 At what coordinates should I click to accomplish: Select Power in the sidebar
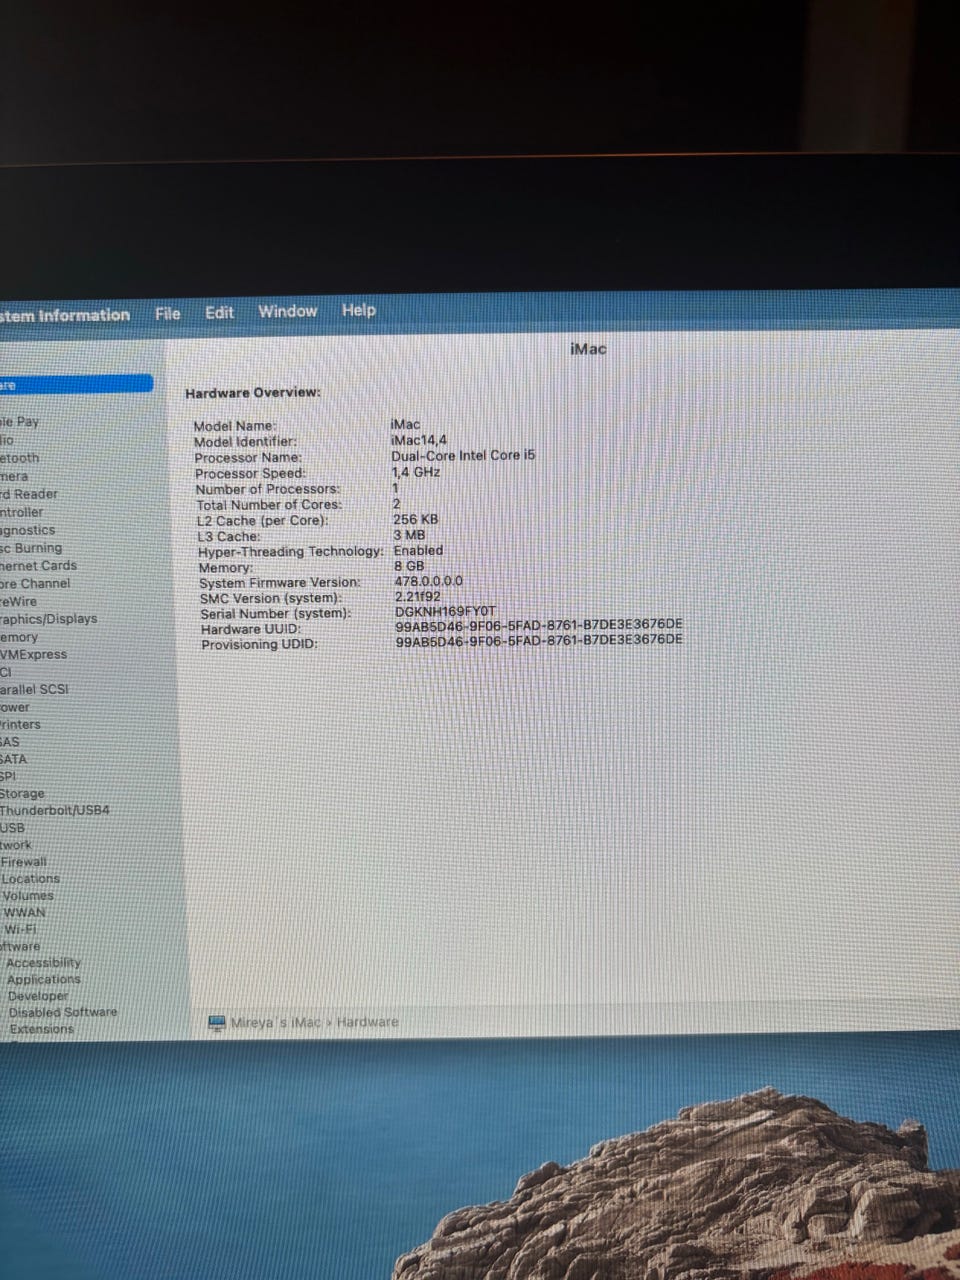(x=15, y=707)
